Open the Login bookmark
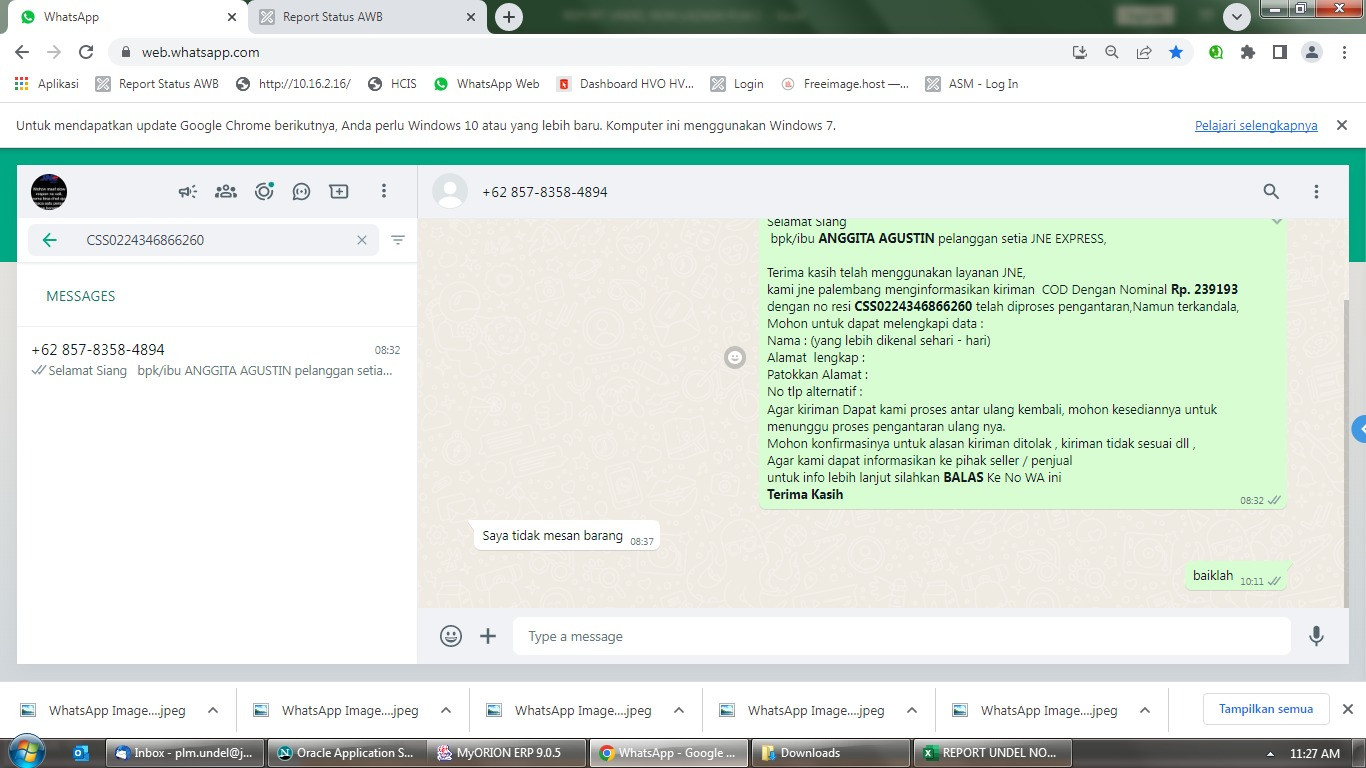Image resolution: width=1366 pixels, height=768 pixels. (x=737, y=84)
